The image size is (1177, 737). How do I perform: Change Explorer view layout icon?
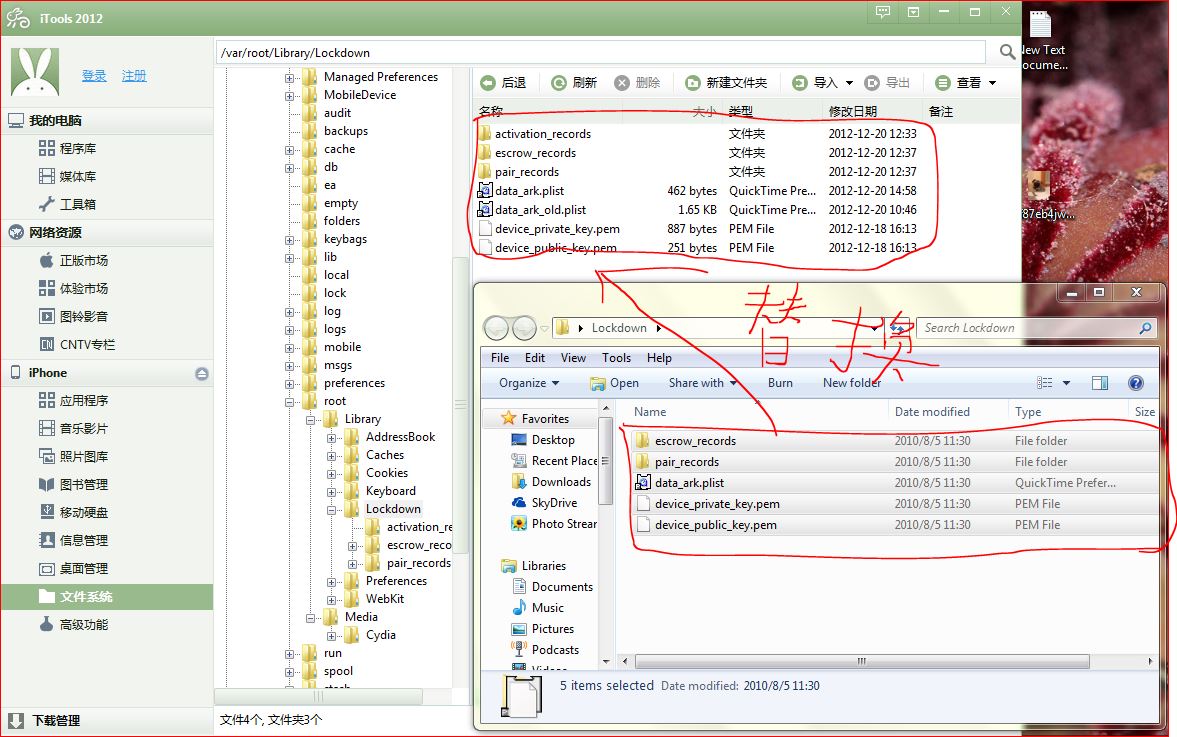pyautogui.click(x=1045, y=383)
